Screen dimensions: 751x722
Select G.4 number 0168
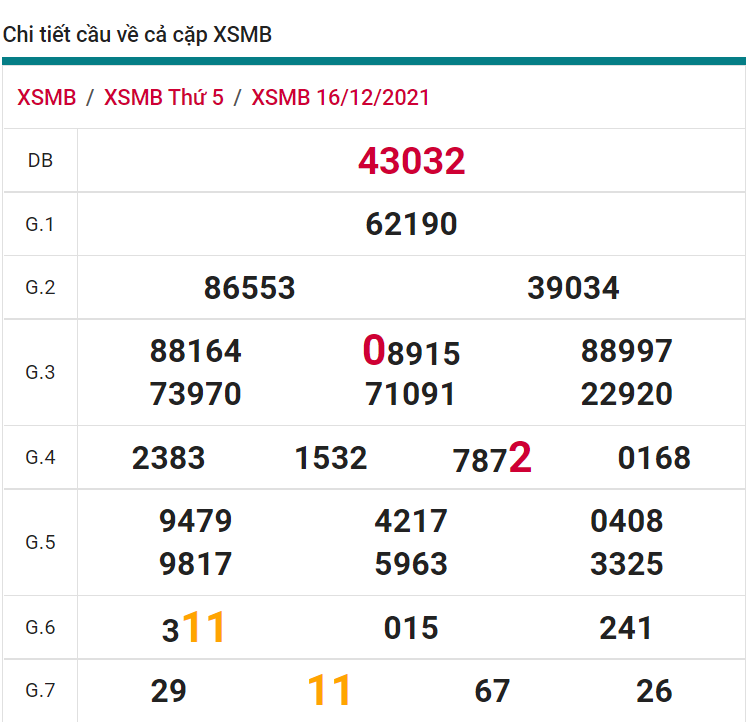click(654, 458)
